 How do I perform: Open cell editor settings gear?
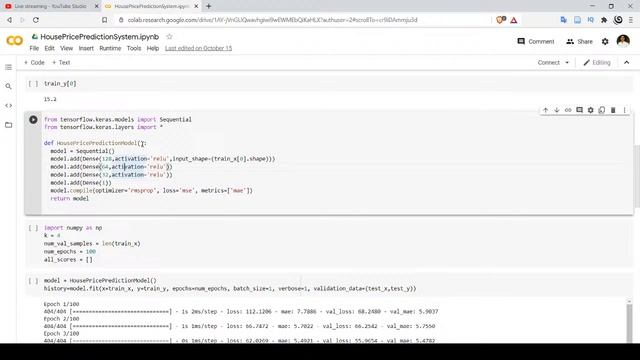pyautogui.click(x=591, y=110)
